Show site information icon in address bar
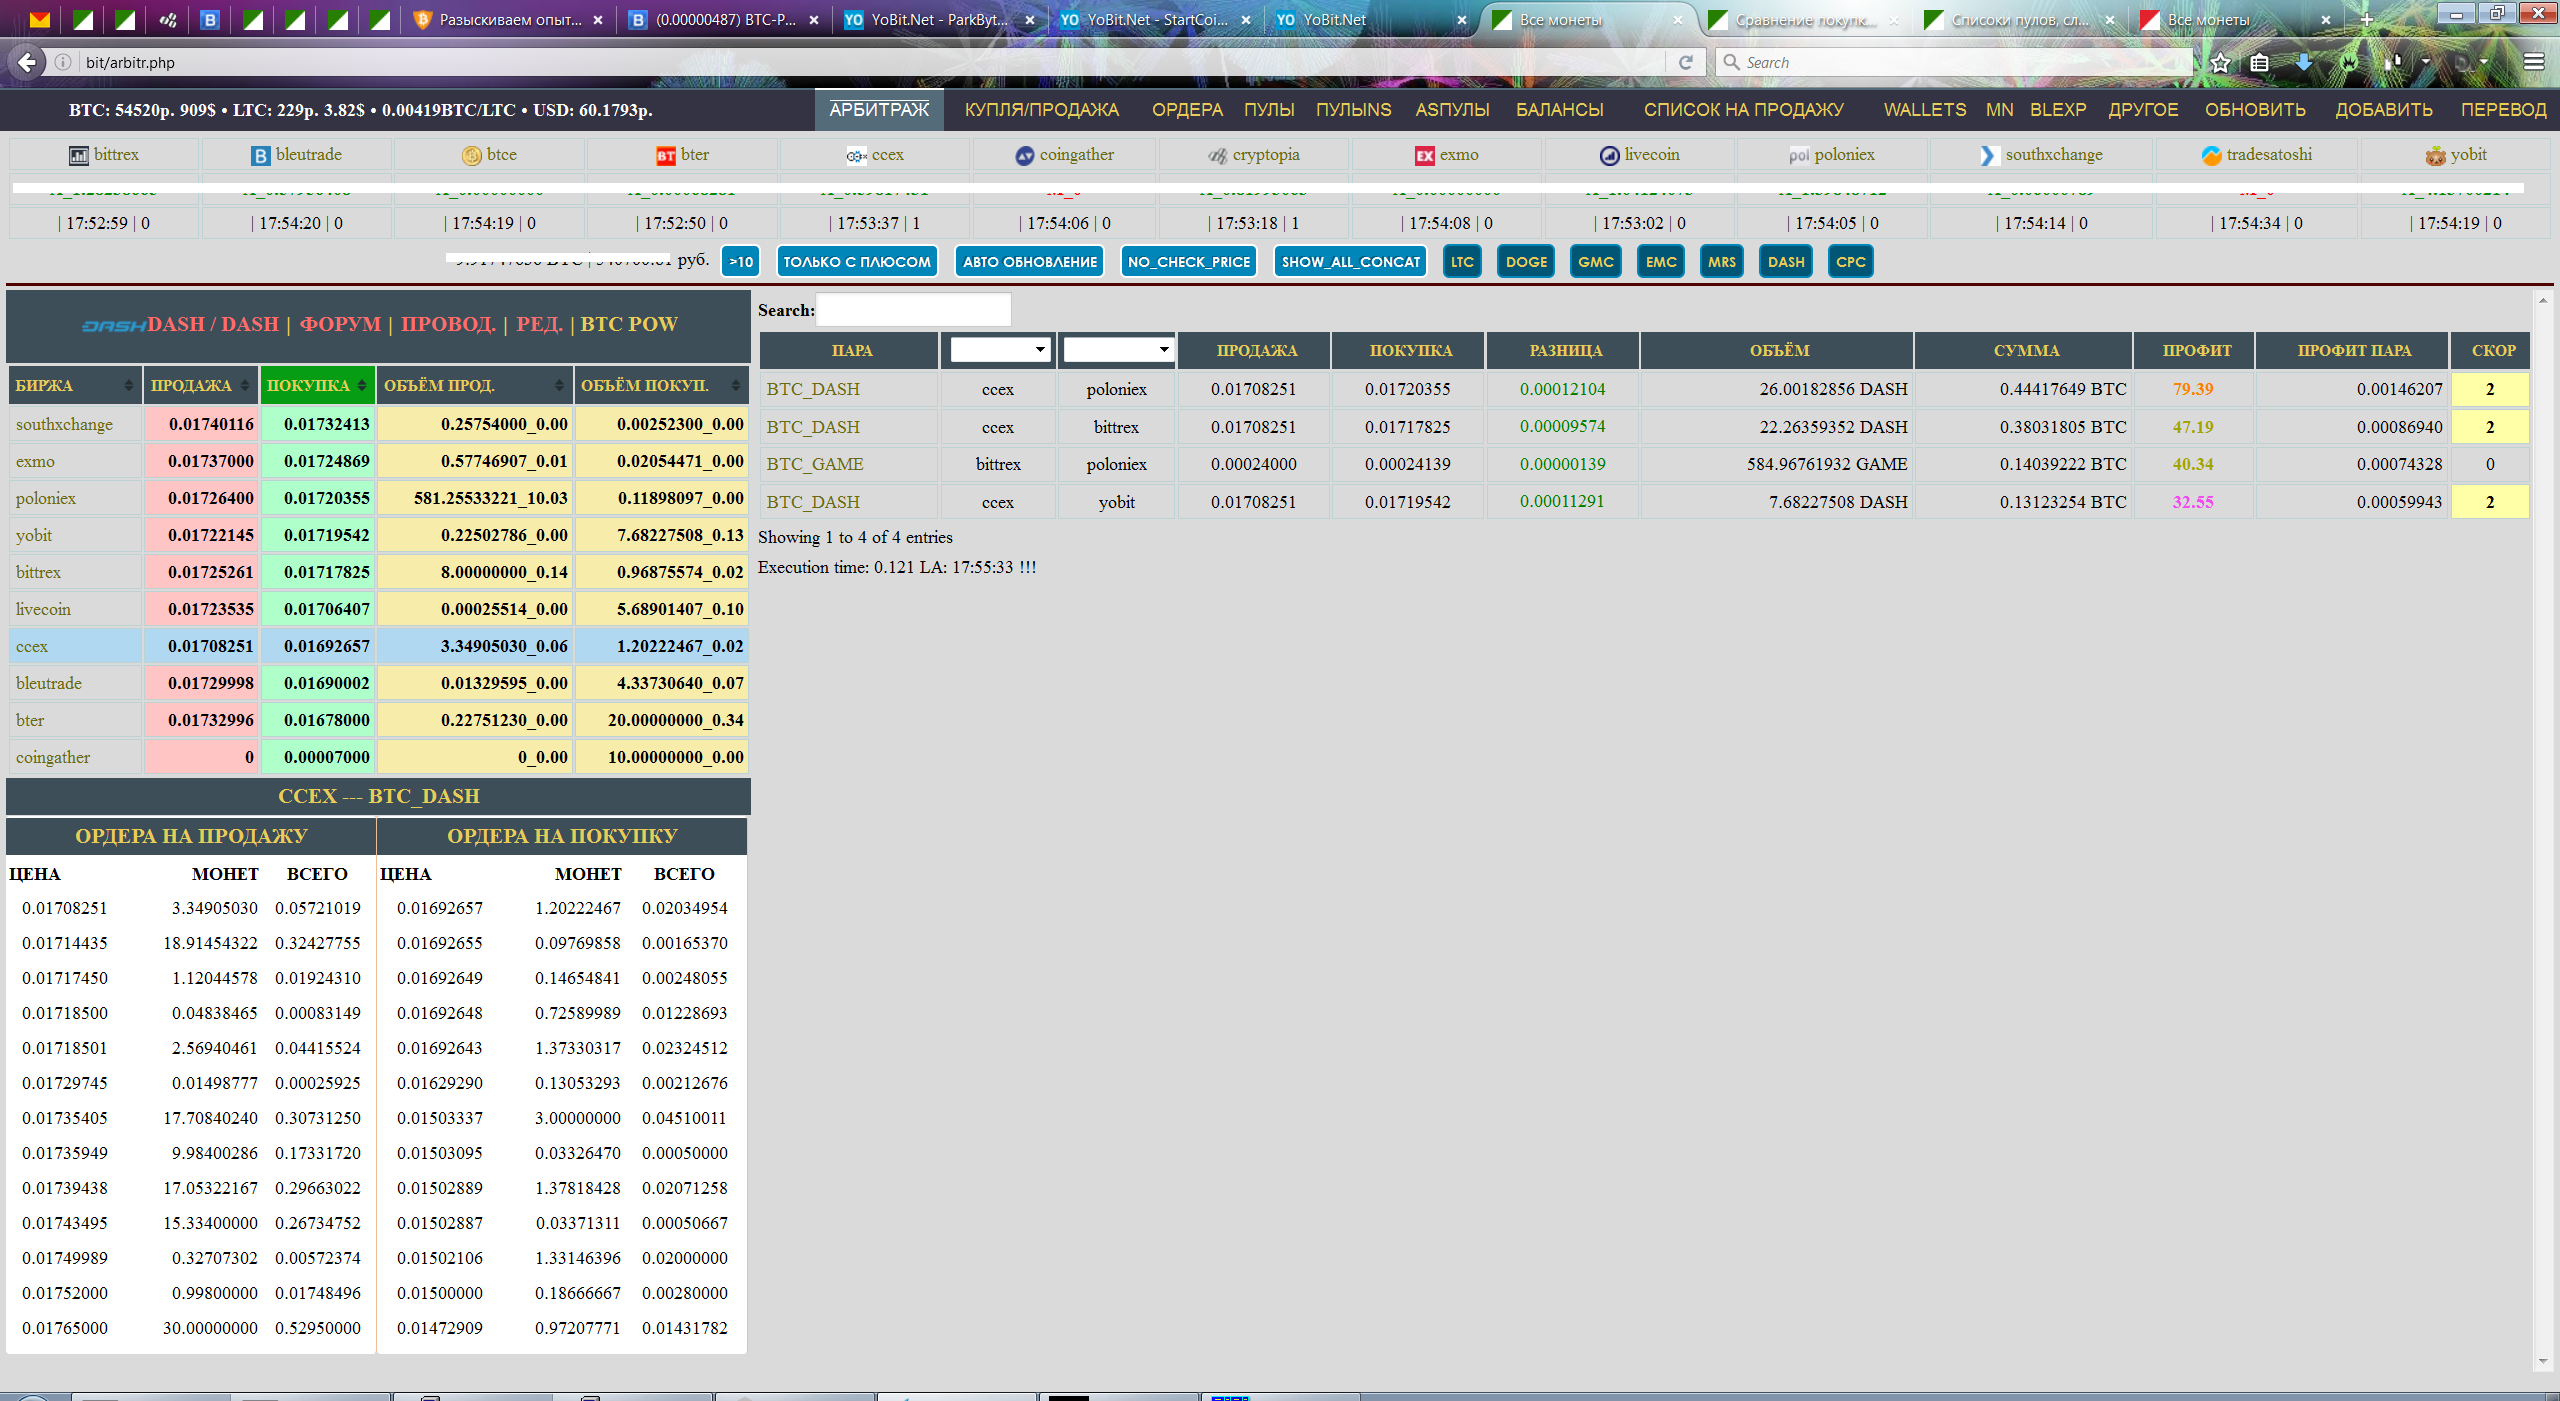Image resolution: width=2560 pixels, height=1401 pixels. 62,62
